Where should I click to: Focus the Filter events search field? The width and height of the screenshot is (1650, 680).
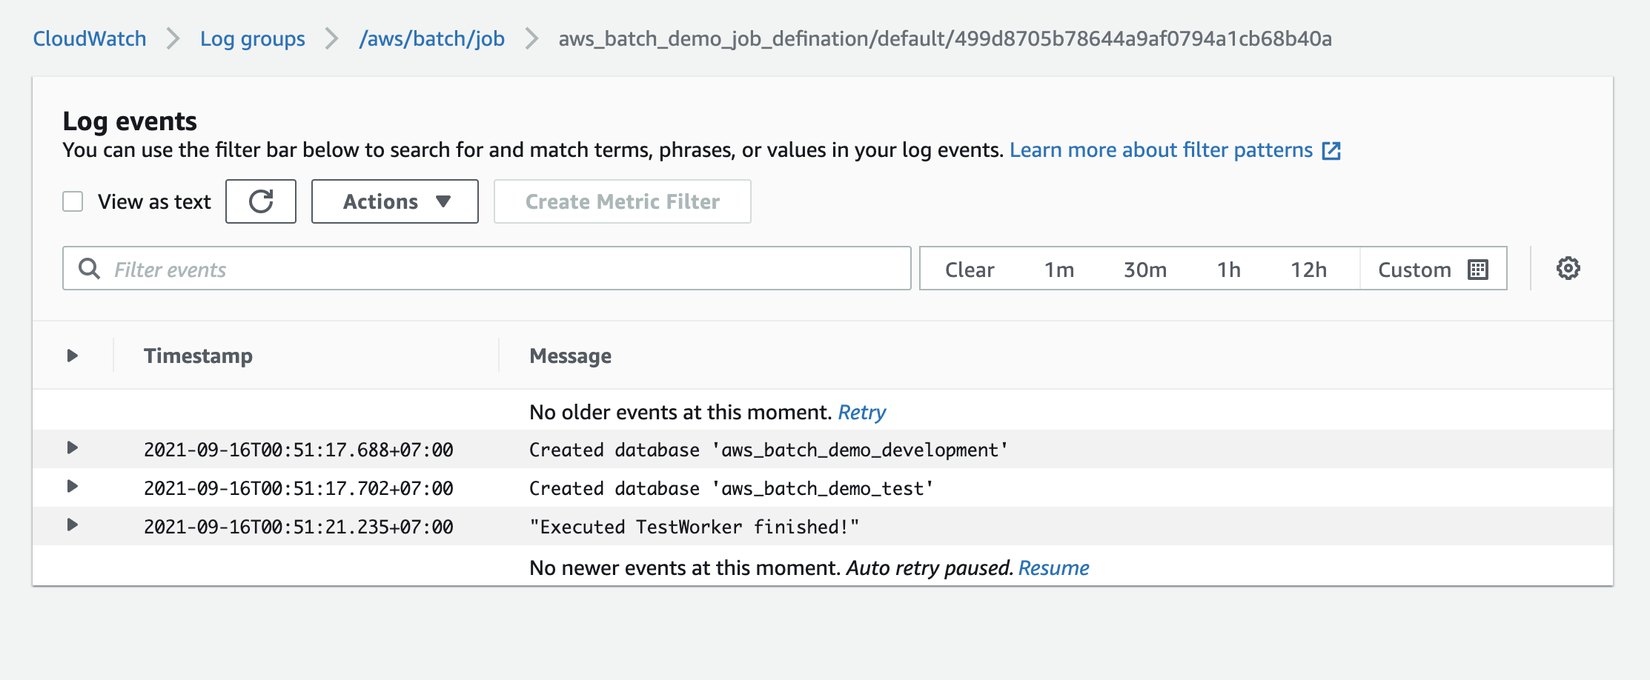coord(500,269)
